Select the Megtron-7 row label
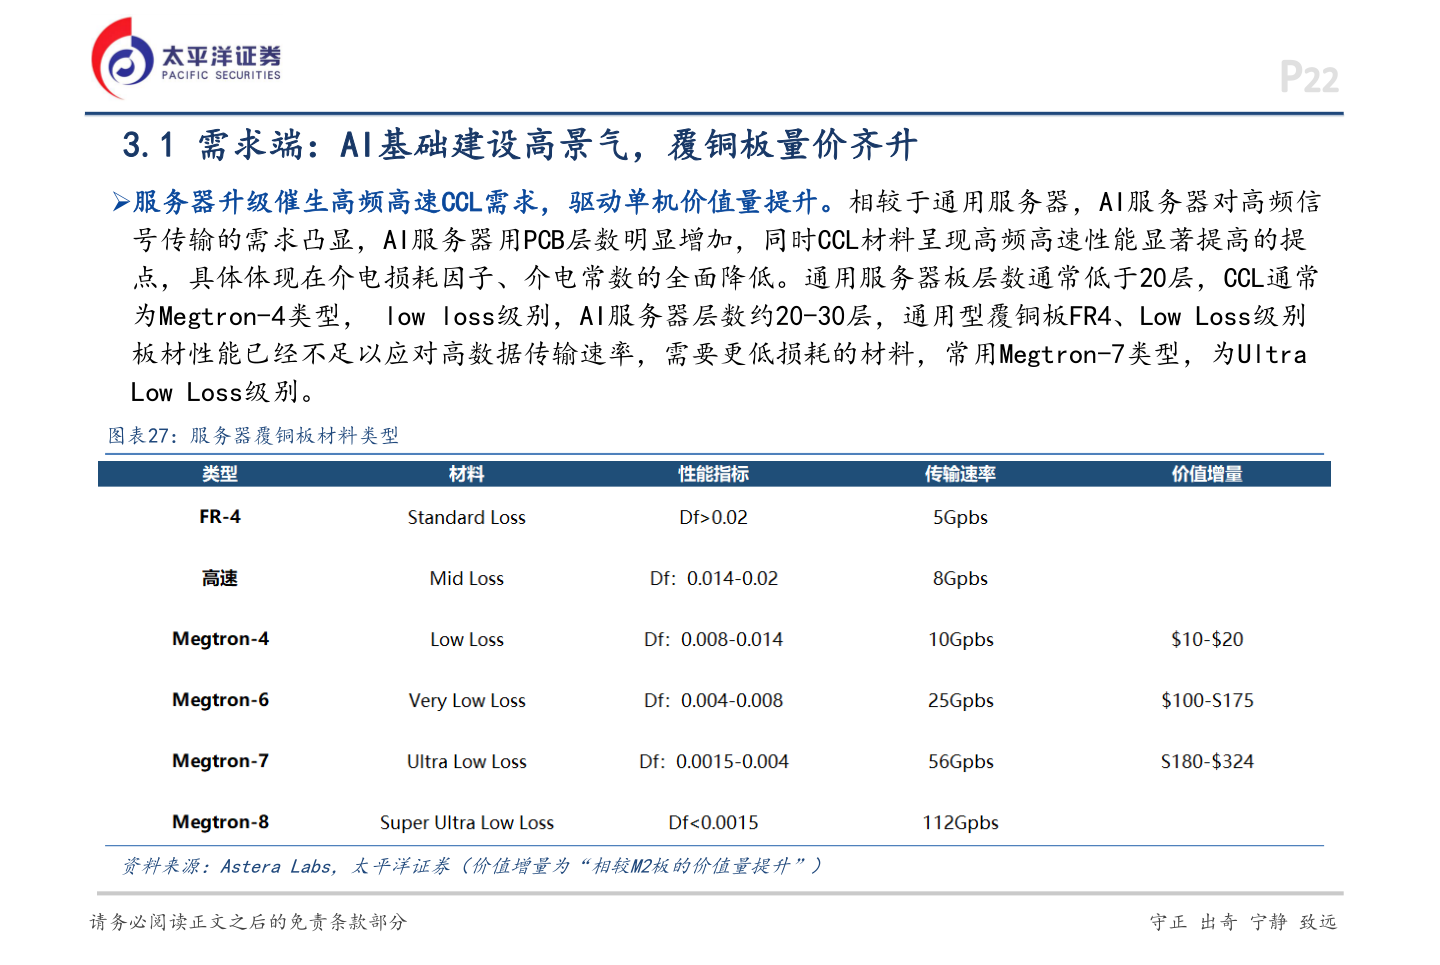Viewport: 1440px width, 965px height. click(220, 761)
